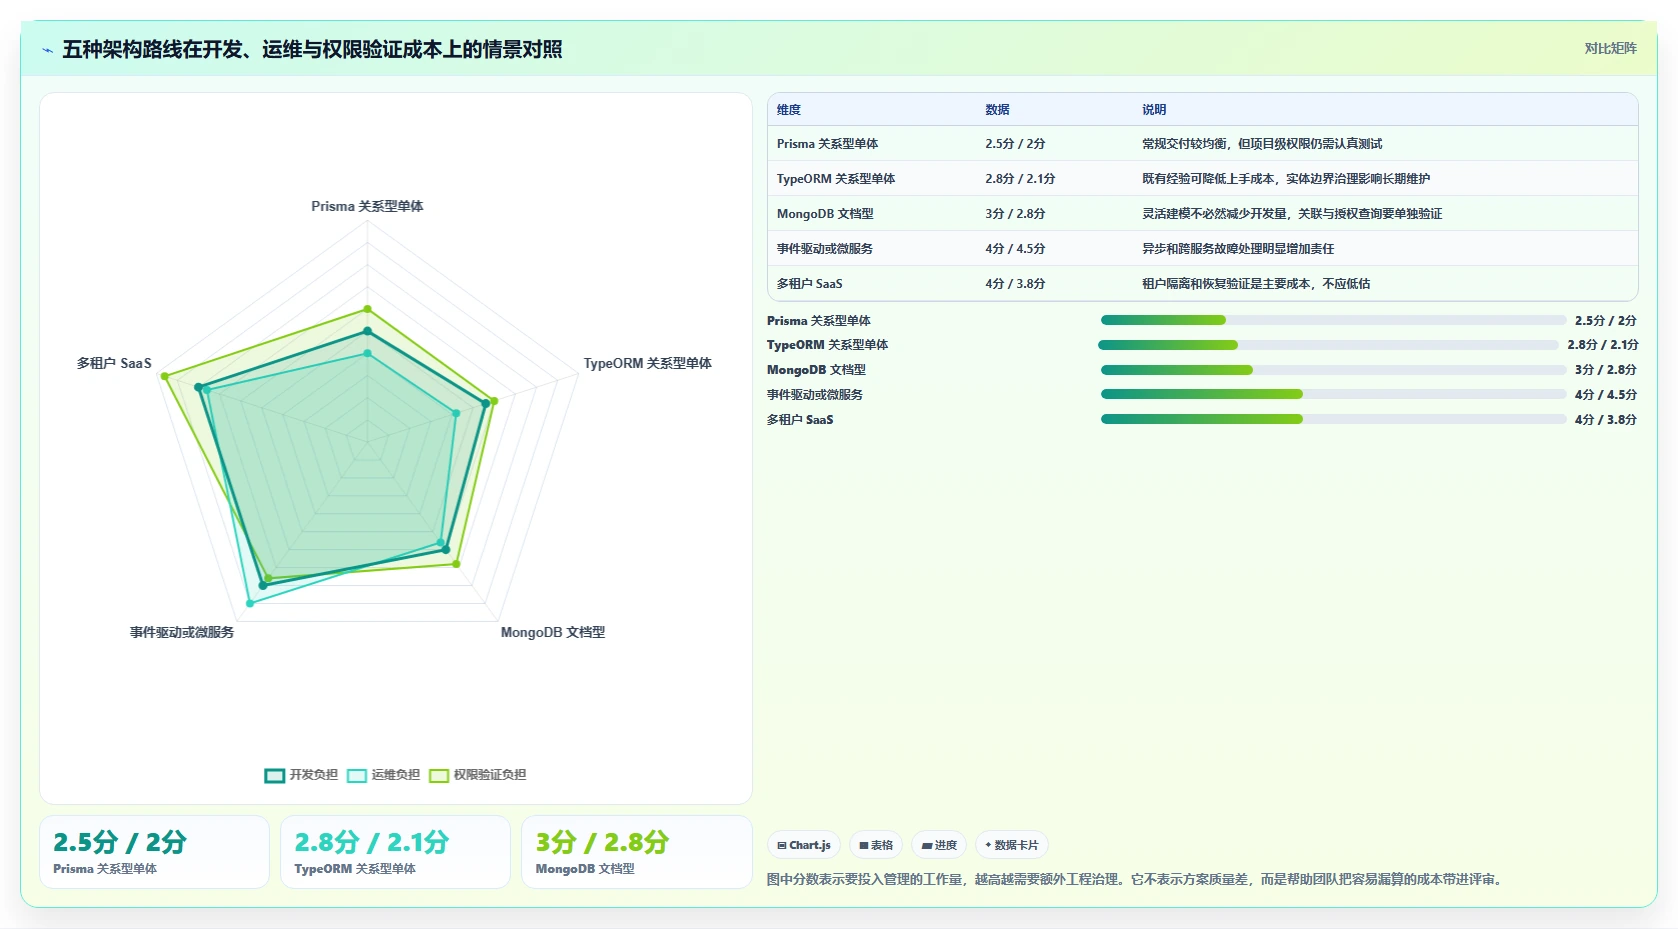The width and height of the screenshot is (1678, 929).
Task: Click the radar axis label Prisma 关系型单体
Action: 367,206
